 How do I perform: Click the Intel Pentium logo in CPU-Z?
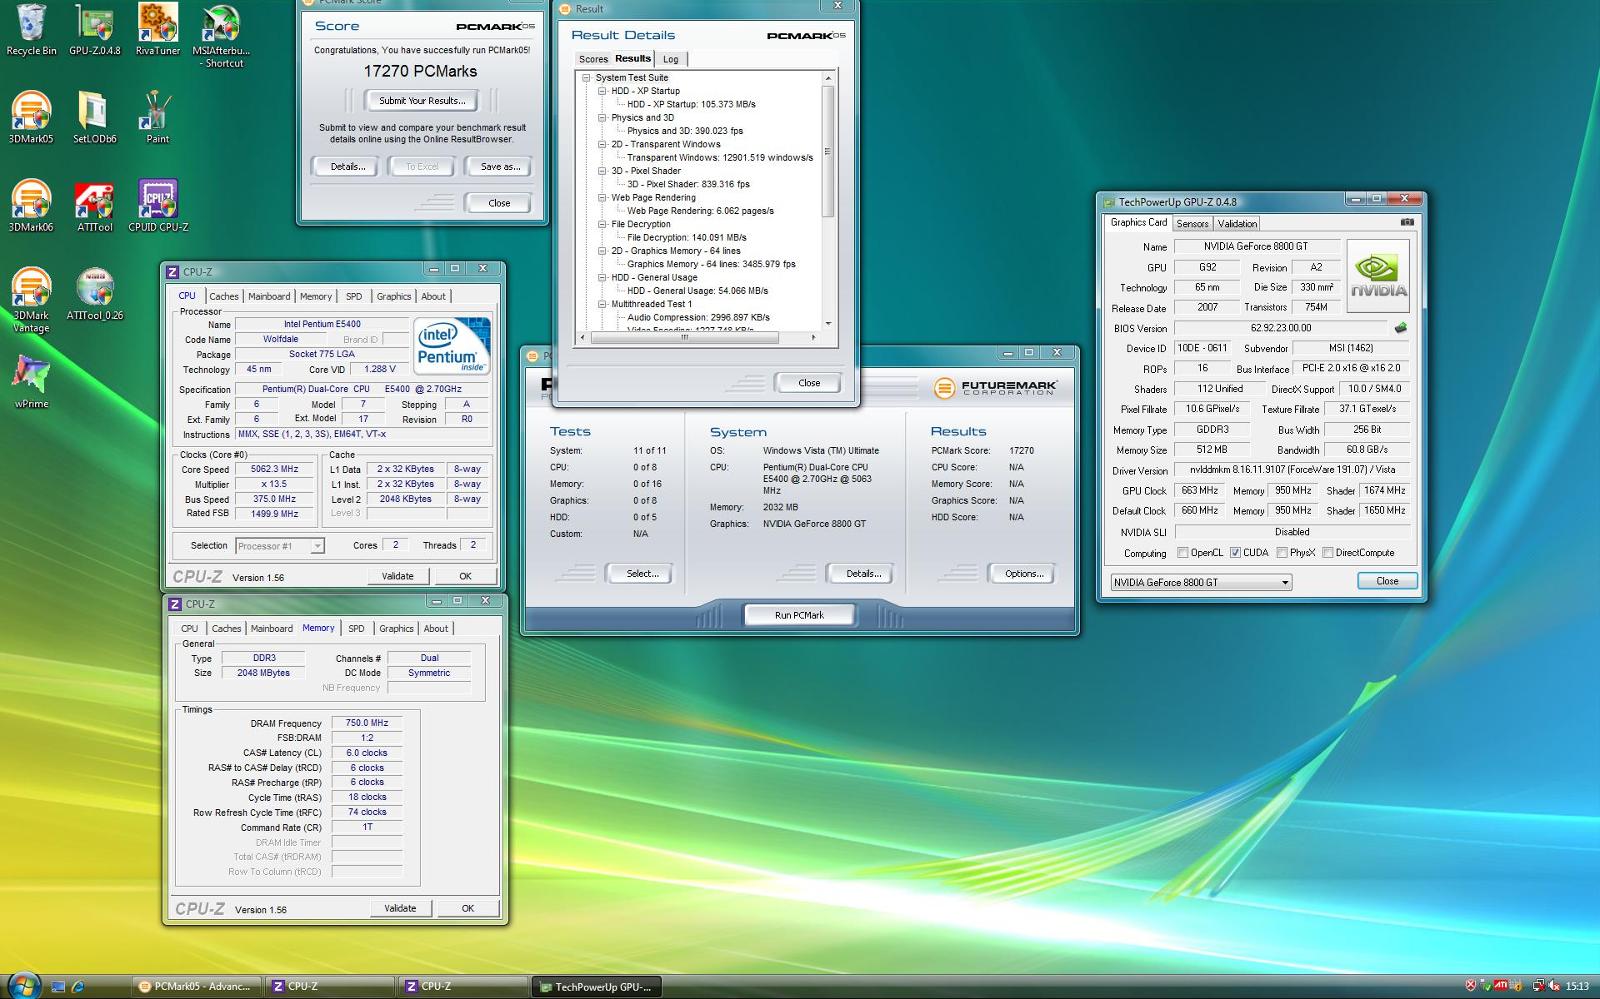[451, 346]
